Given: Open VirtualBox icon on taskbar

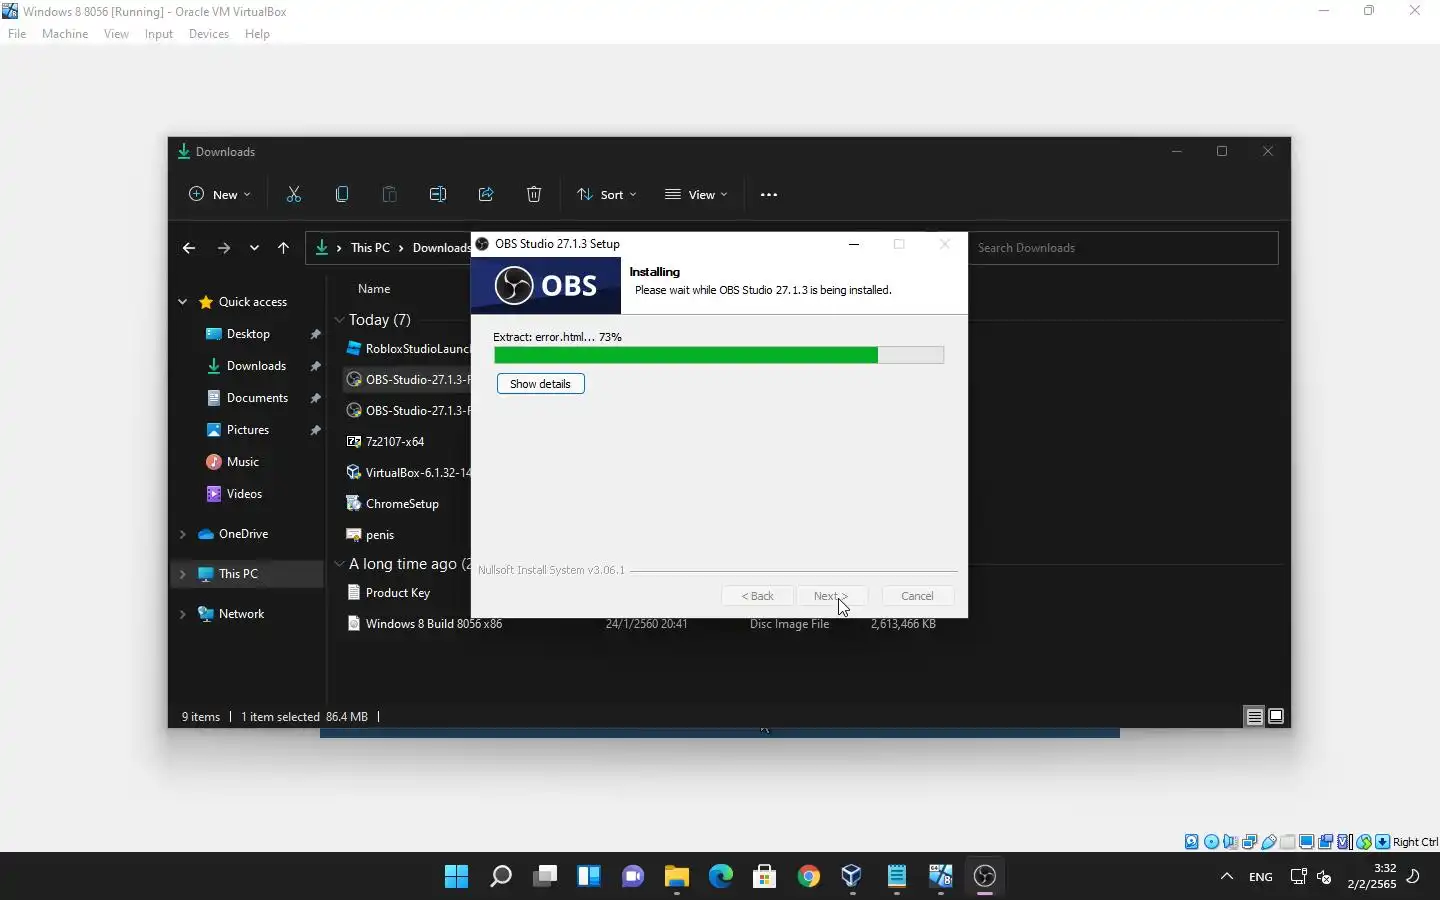Looking at the screenshot, I should [x=853, y=877].
